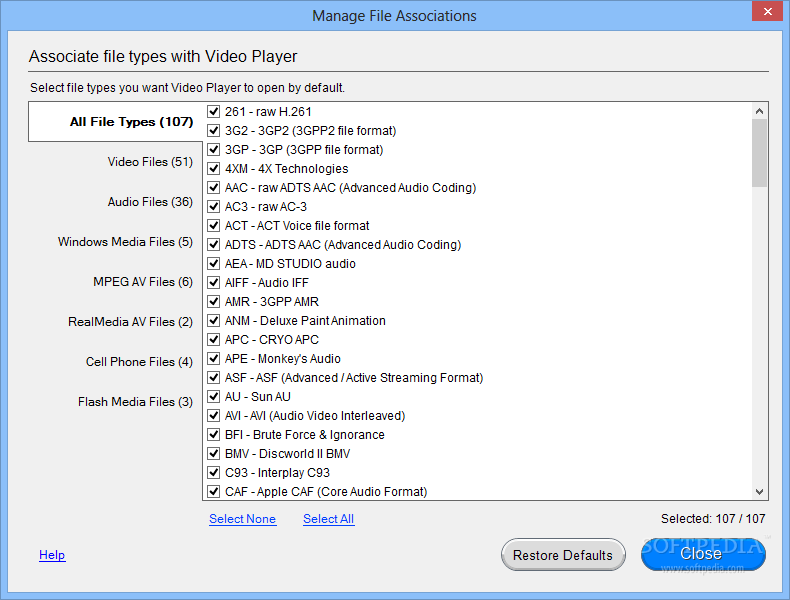This screenshot has width=790, height=600.
Task: Toggle the BMV - Discworld II BMV checkbox
Action: tap(214, 453)
